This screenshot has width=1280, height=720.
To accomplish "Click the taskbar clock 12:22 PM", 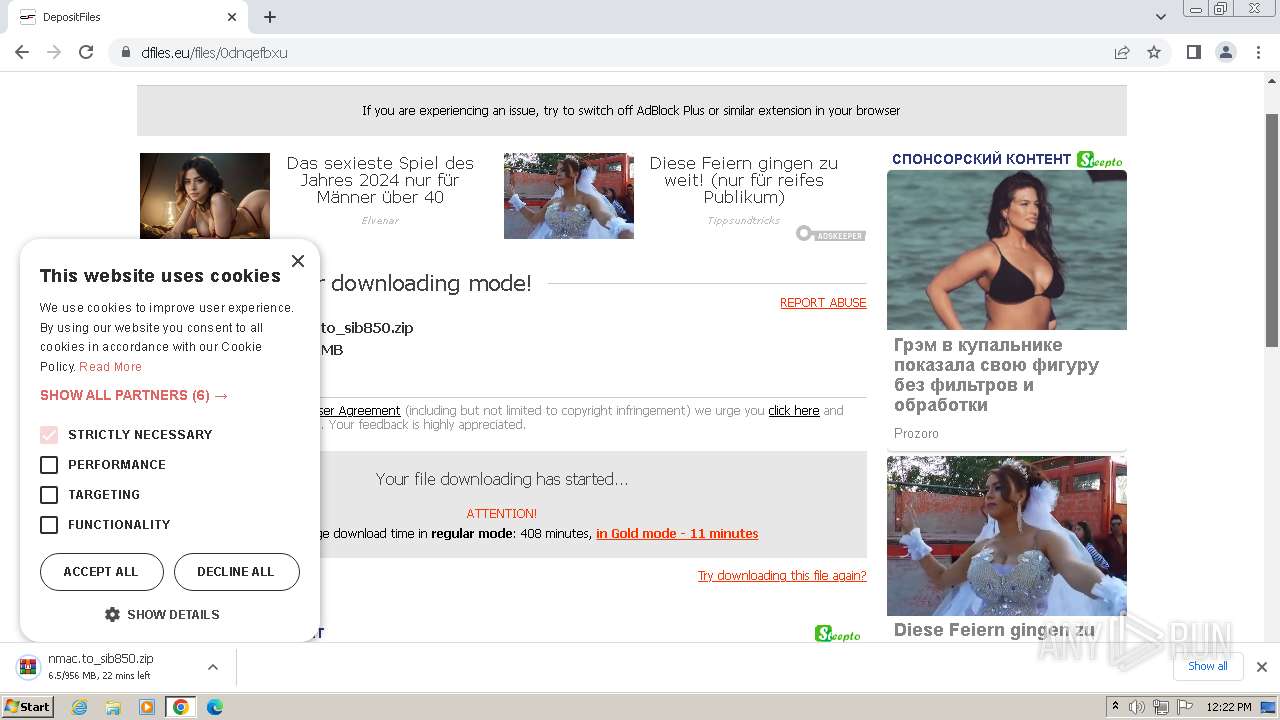I will click(x=1229, y=707).
